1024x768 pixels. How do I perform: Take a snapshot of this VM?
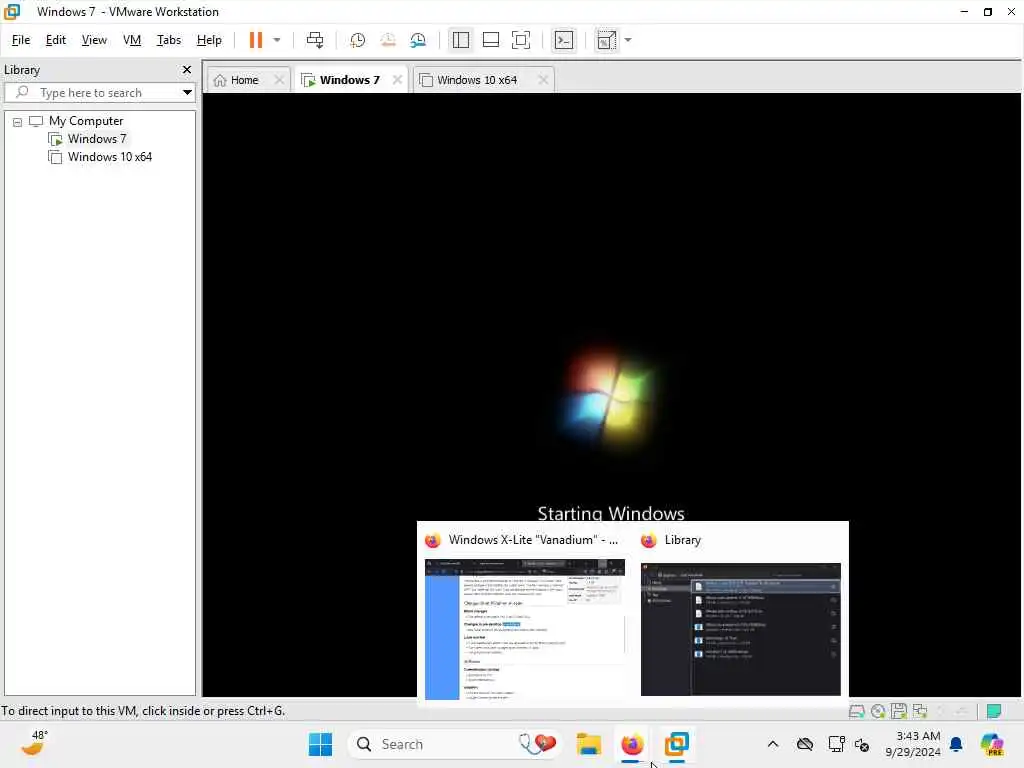click(x=357, y=40)
